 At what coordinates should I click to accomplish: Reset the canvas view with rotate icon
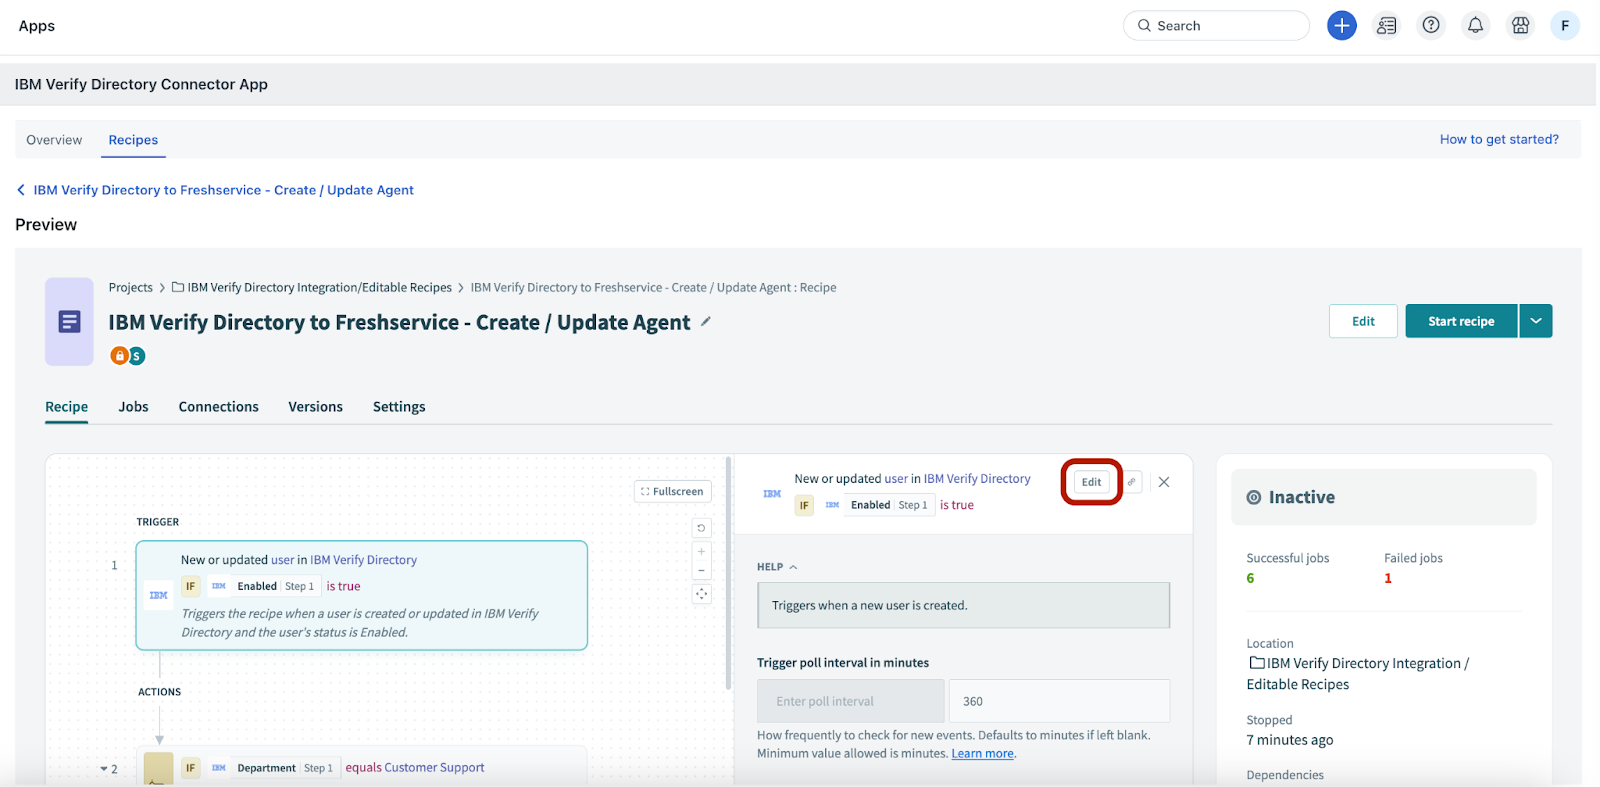(701, 528)
